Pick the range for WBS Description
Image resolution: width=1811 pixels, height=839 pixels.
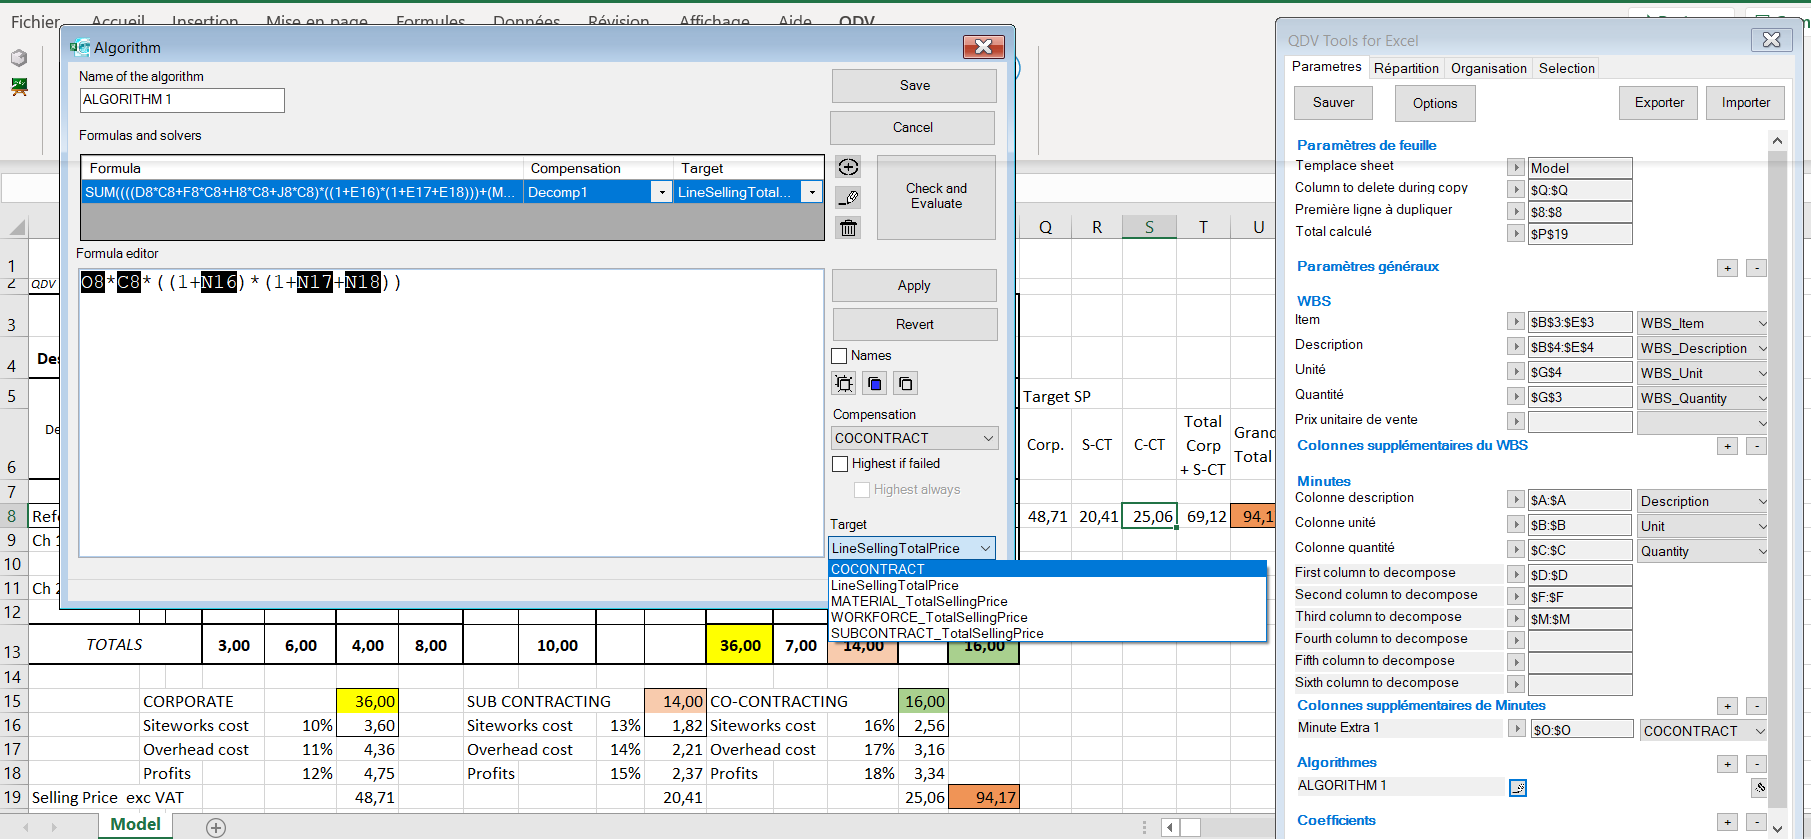[1516, 347]
